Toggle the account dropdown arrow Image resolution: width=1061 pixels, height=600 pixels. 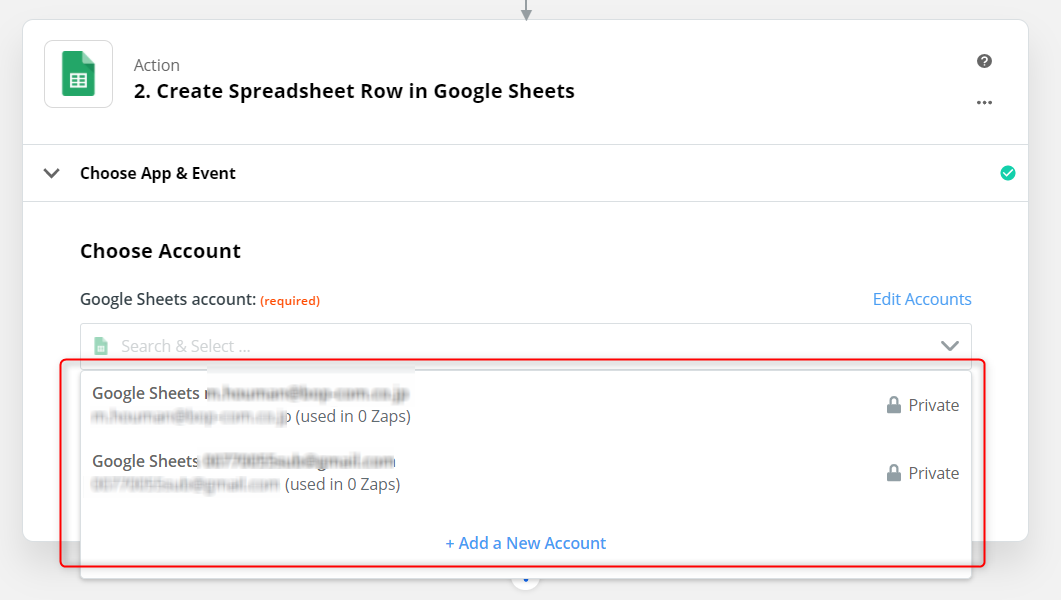coord(949,346)
